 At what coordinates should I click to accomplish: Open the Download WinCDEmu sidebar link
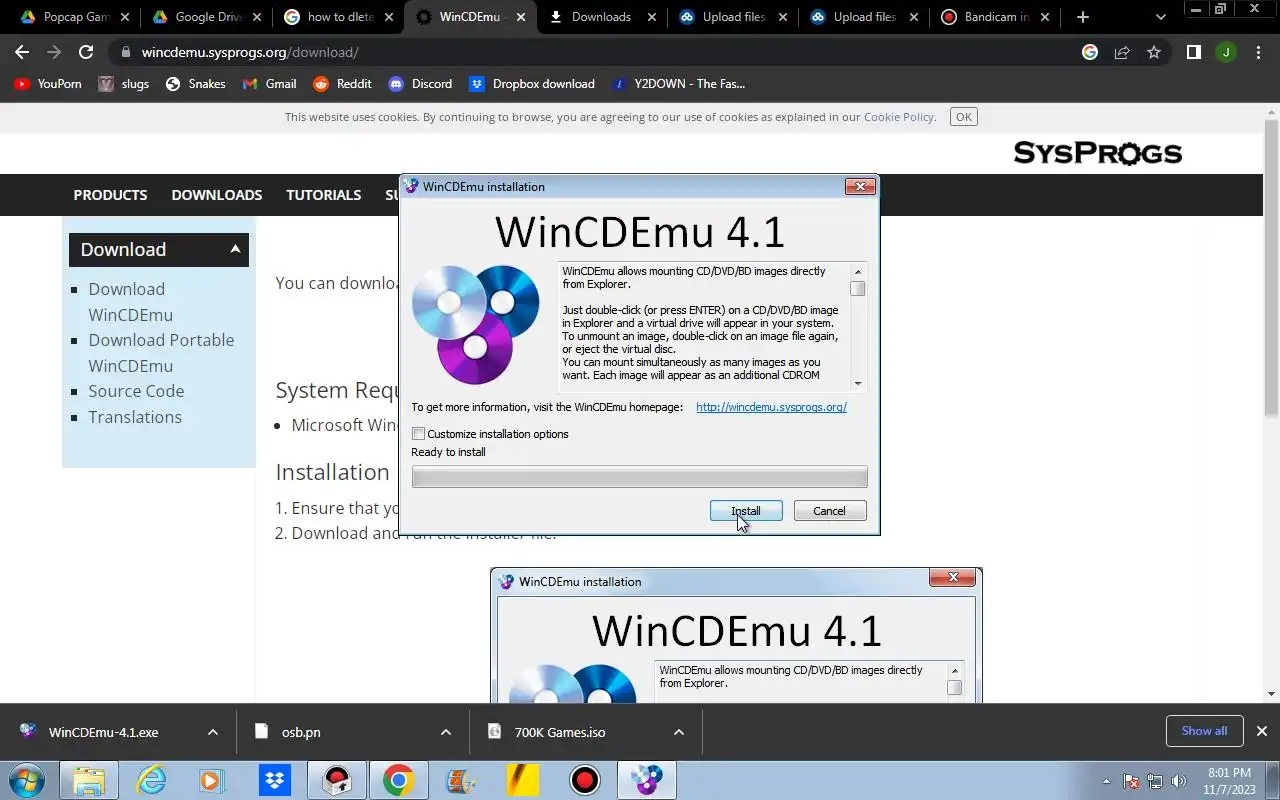[x=130, y=302]
